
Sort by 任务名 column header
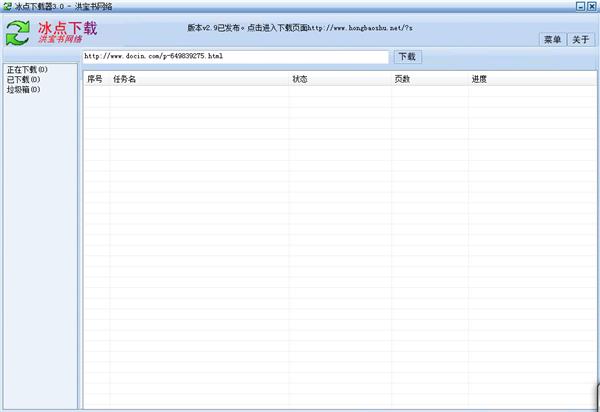point(199,79)
